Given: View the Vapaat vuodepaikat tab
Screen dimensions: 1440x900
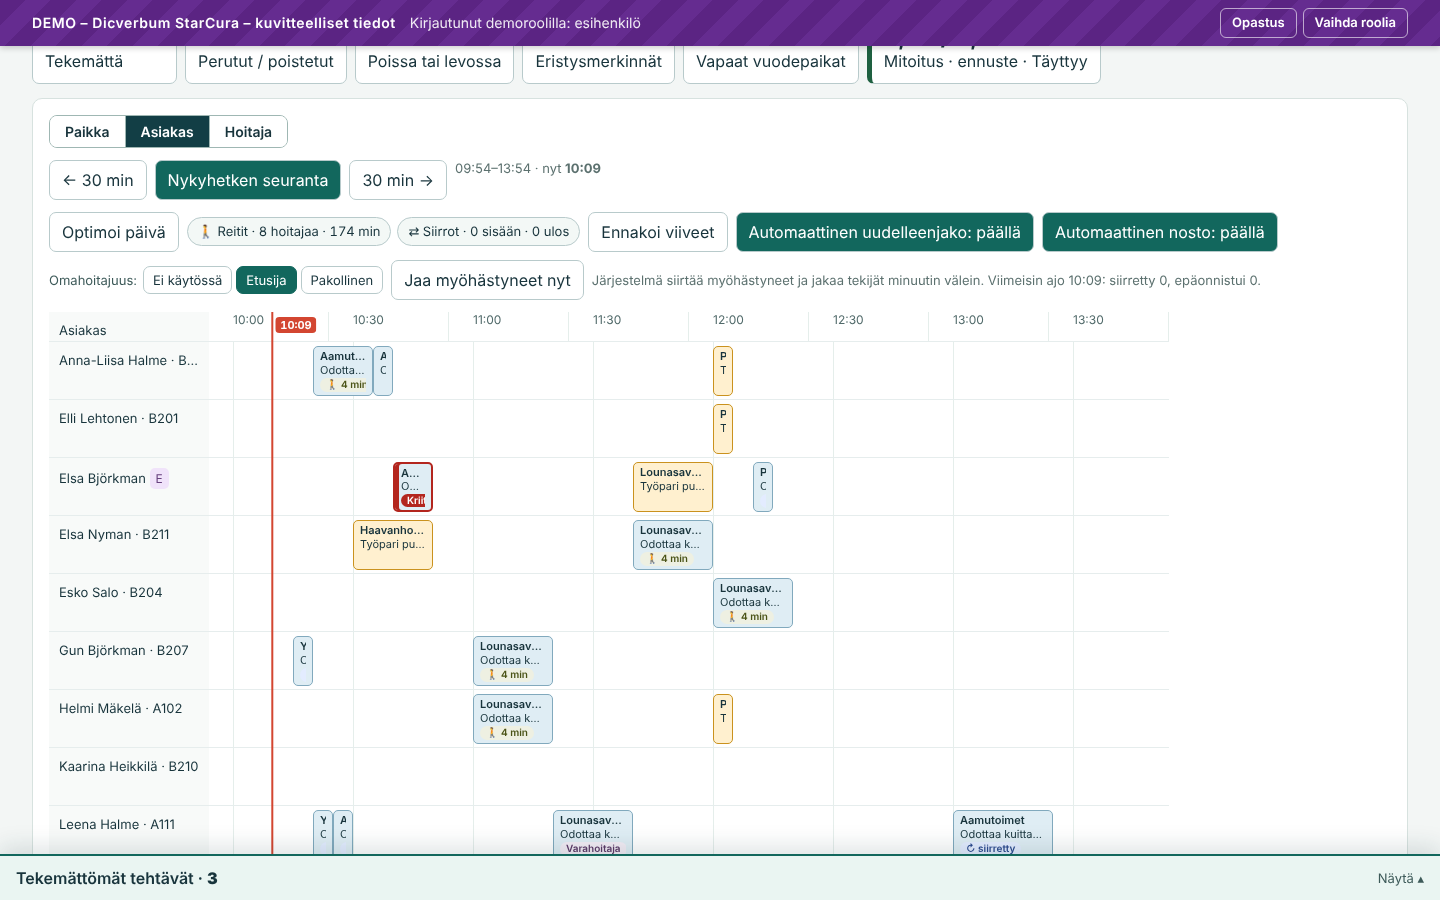Looking at the screenshot, I should (771, 62).
